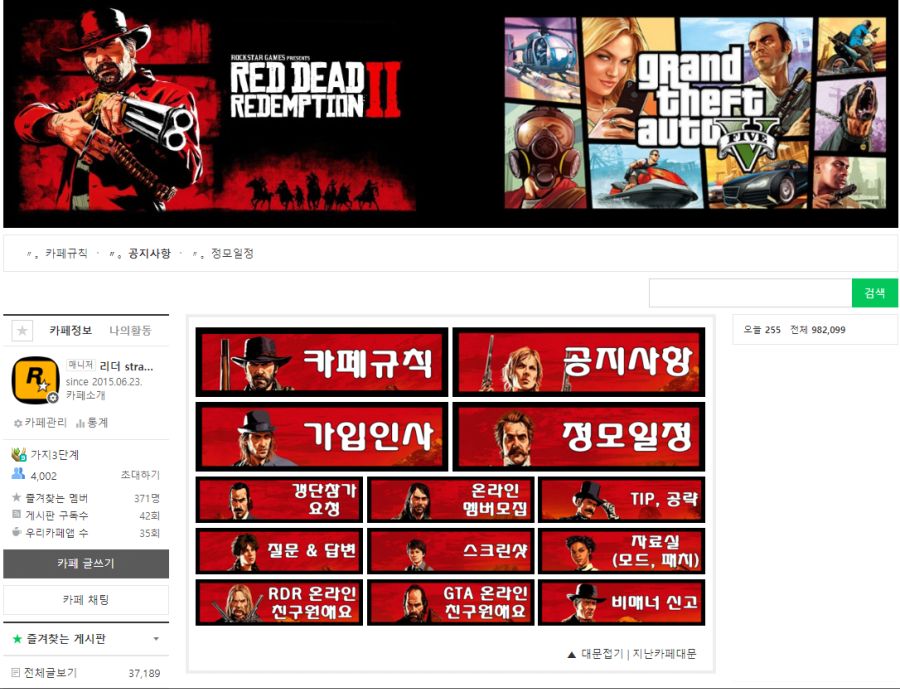The width and height of the screenshot is (900, 689).
Task: Click the members count icon next to 4,002
Action: tap(18, 474)
